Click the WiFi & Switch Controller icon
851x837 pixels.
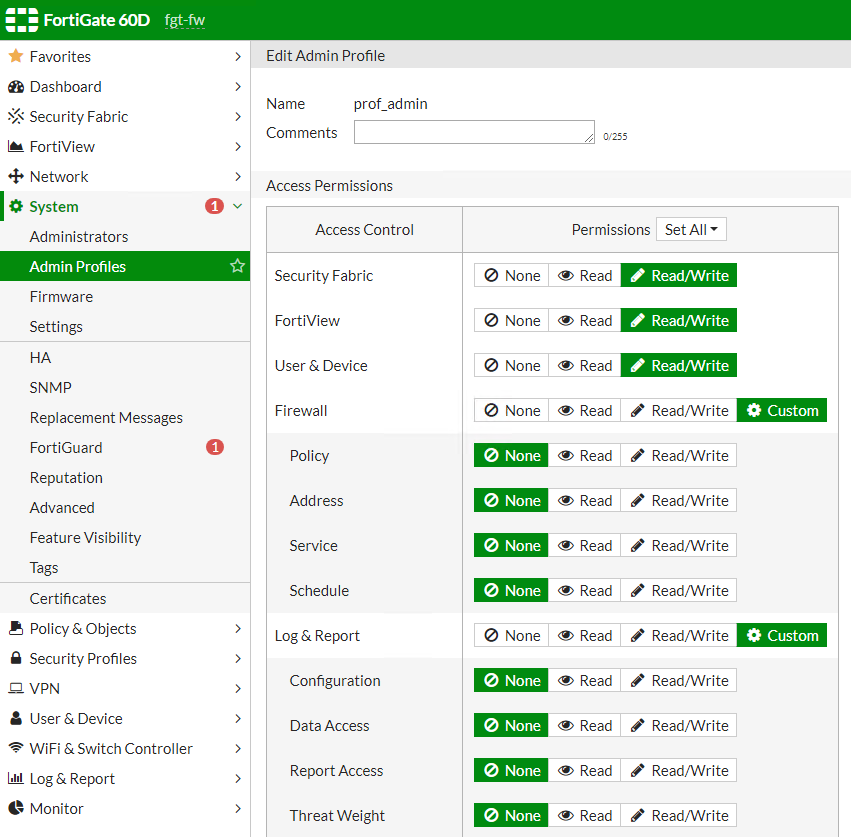pyautogui.click(x=15, y=749)
